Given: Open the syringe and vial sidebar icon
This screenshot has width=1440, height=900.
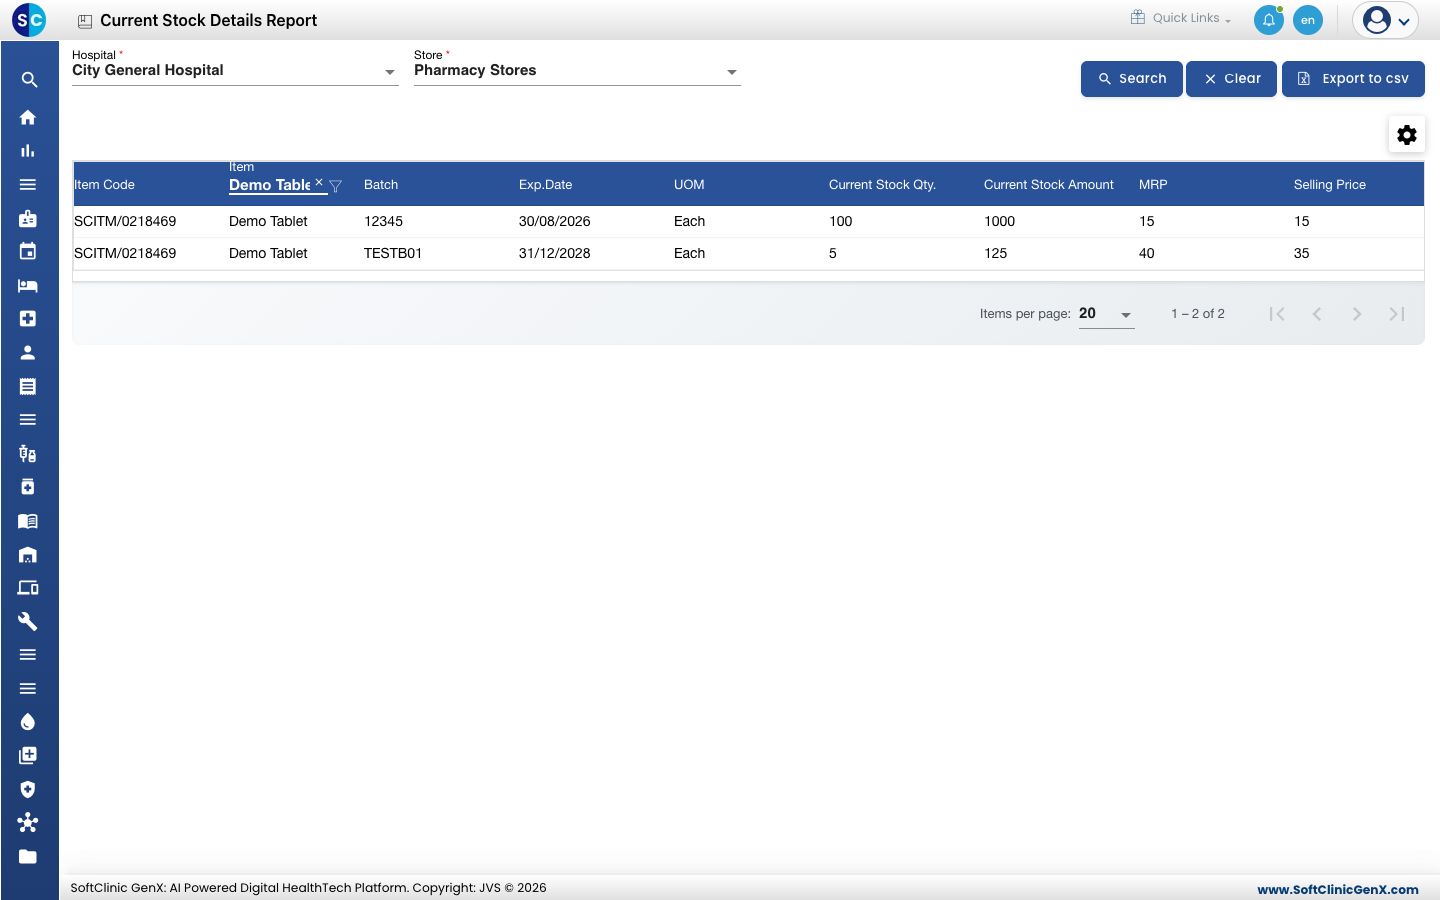Looking at the screenshot, I should [x=28, y=453].
